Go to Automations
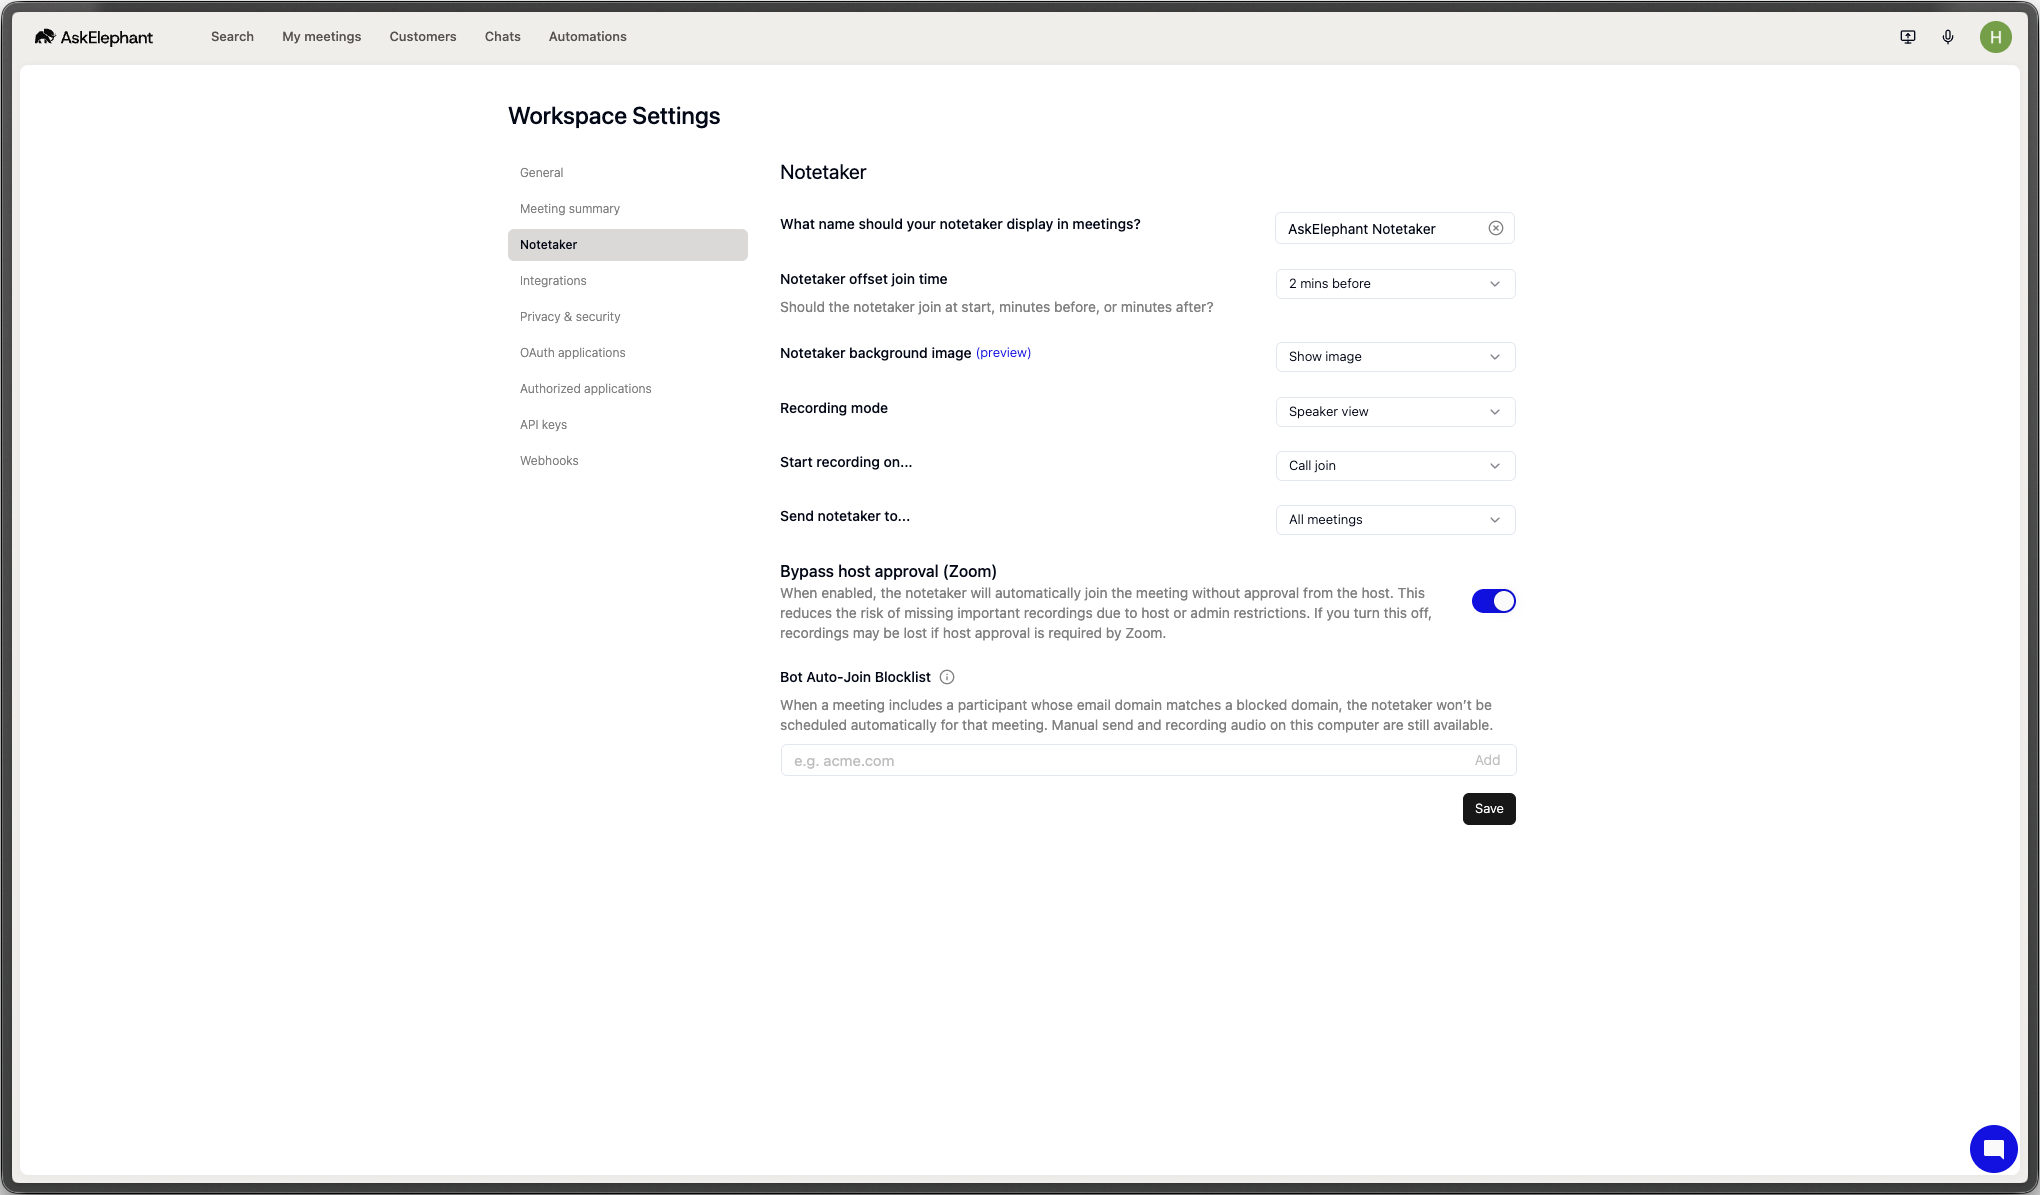This screenshot has height=1195, width=2040. (x=588, y=37)
